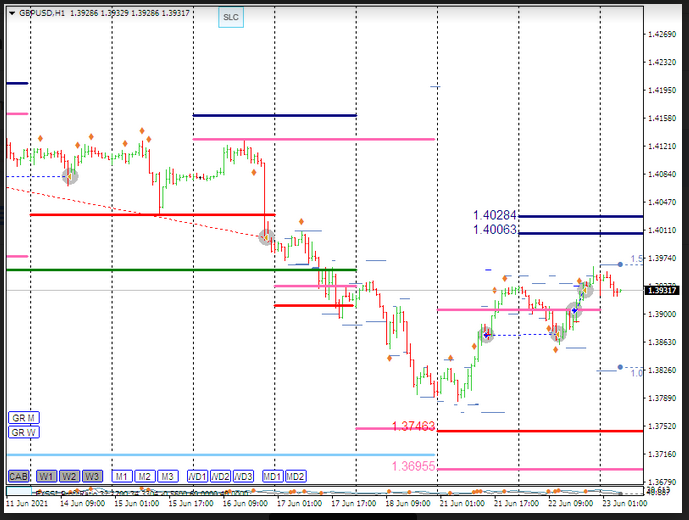This screenshot has width=689, height=520.
Task: Toggle the GR W button
Action: 23,432
